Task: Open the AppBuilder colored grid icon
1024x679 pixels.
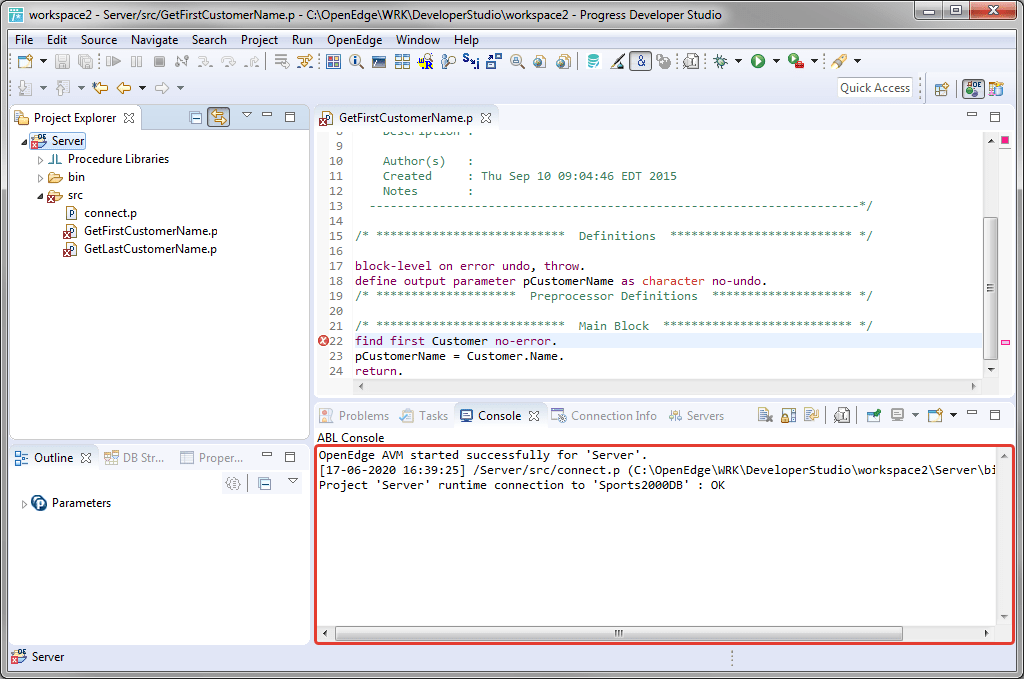Action: coord(334,61)
